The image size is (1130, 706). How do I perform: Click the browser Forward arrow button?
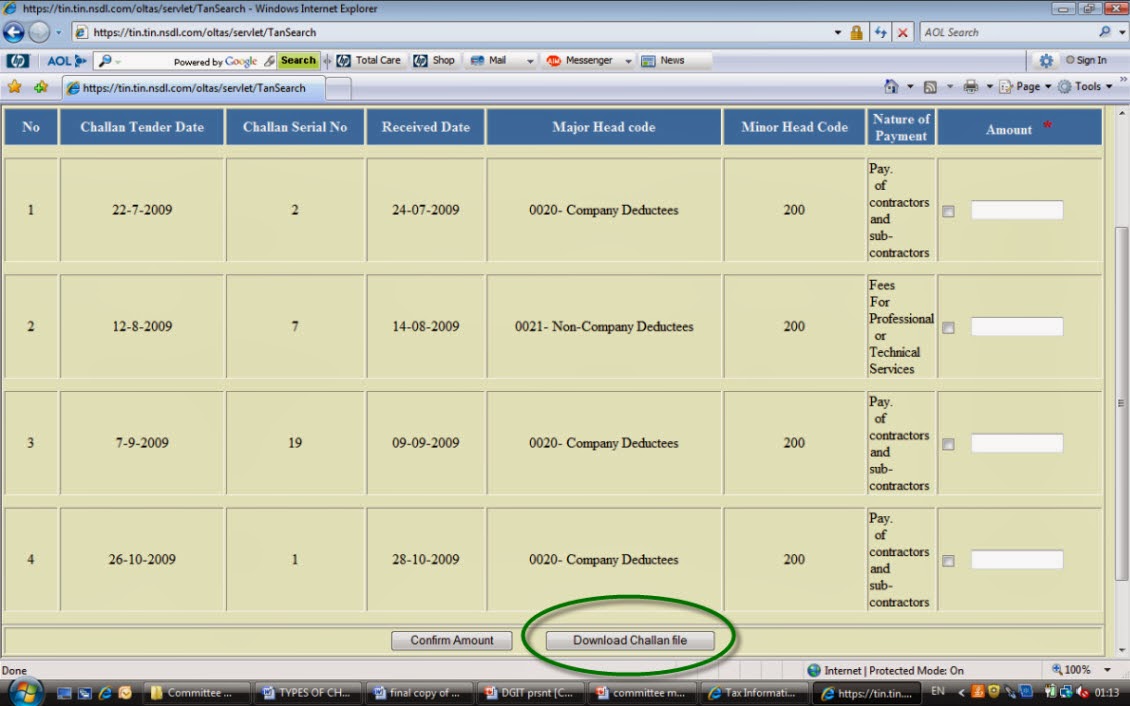pyautogui.click(x=39, y=32)
